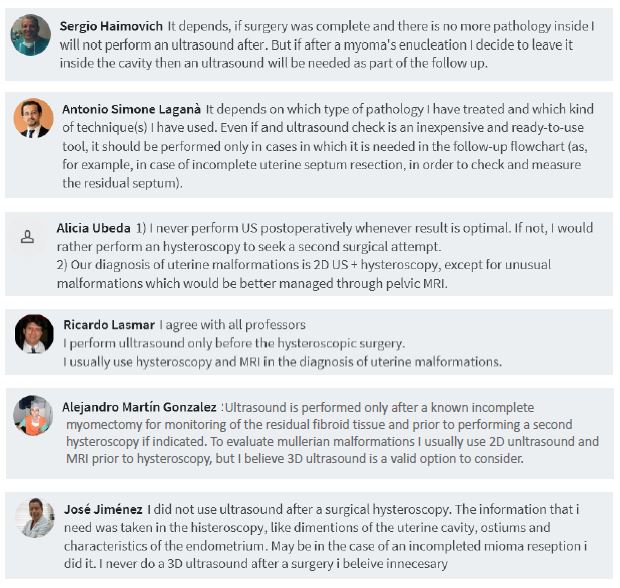Select Ricardo Lasmar's profile picture
620x588 pixels.
[34, 333]
